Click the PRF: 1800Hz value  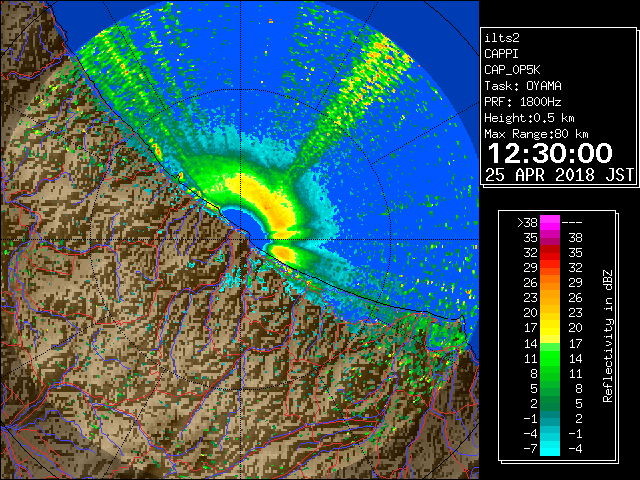click(x=523, y=102)
